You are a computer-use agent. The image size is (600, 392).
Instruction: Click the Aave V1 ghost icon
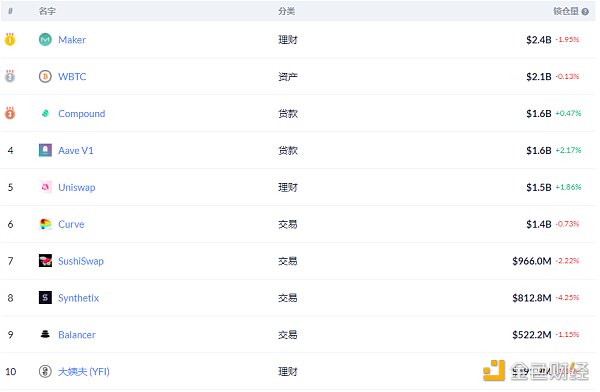coord(45,150)
